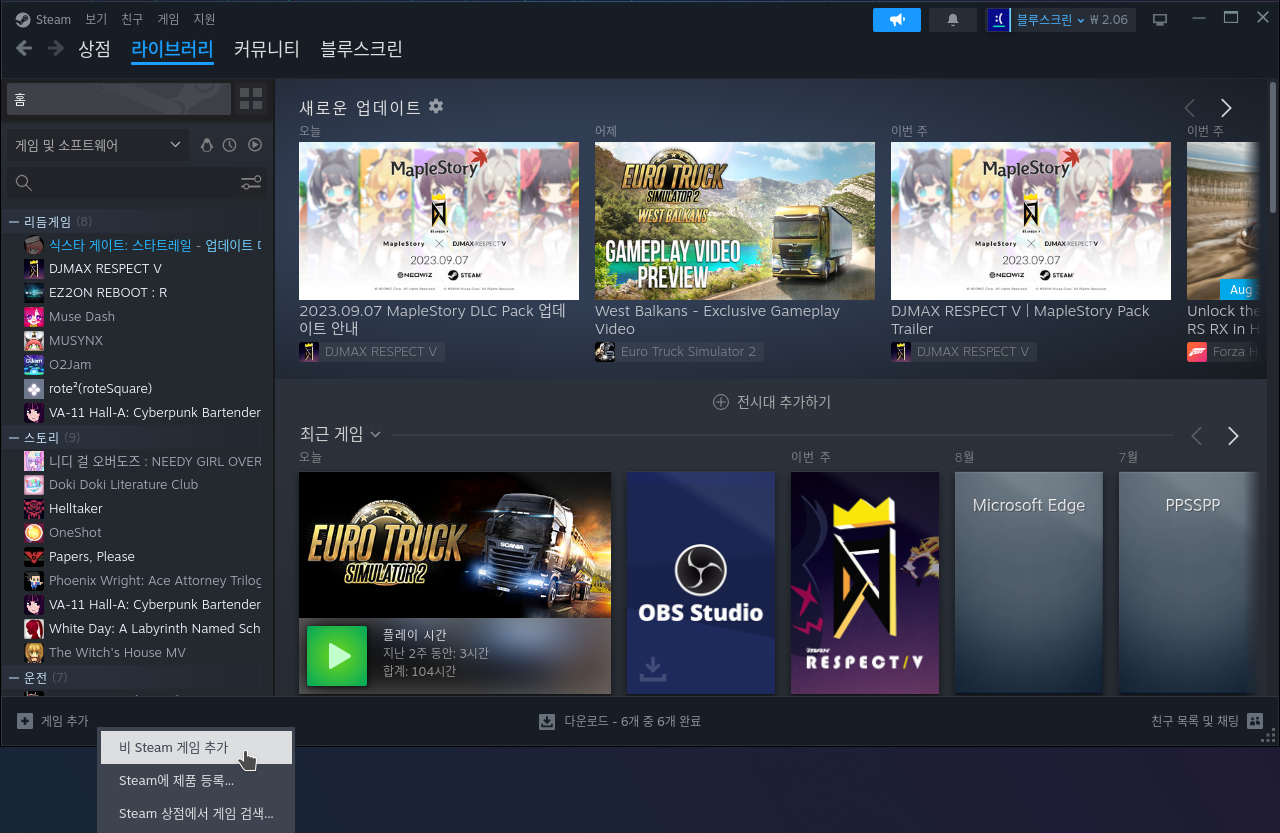Image resolution: width=1280 pixels, height=833 pixels.
Task: Sort by recent activity clock icon
Action: click(x=230, y=145)
